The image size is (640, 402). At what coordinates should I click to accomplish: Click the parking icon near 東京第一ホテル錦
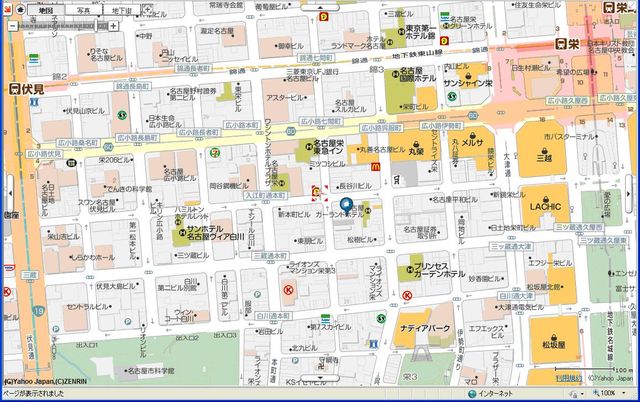(x=444, y=40)
